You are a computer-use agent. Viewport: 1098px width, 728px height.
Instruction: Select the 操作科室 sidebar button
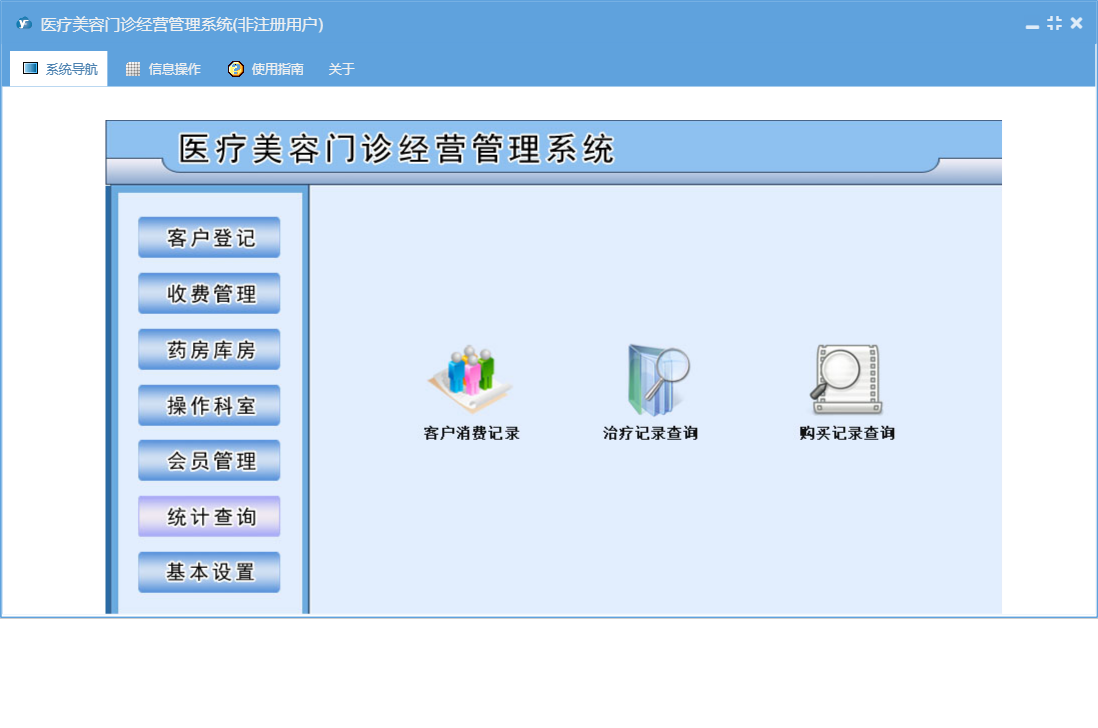click(209, 405)
